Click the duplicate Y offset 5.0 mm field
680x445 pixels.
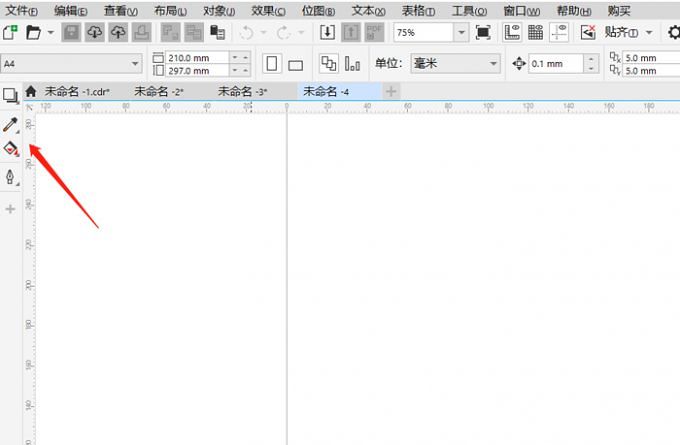click(x=651, y=70)
